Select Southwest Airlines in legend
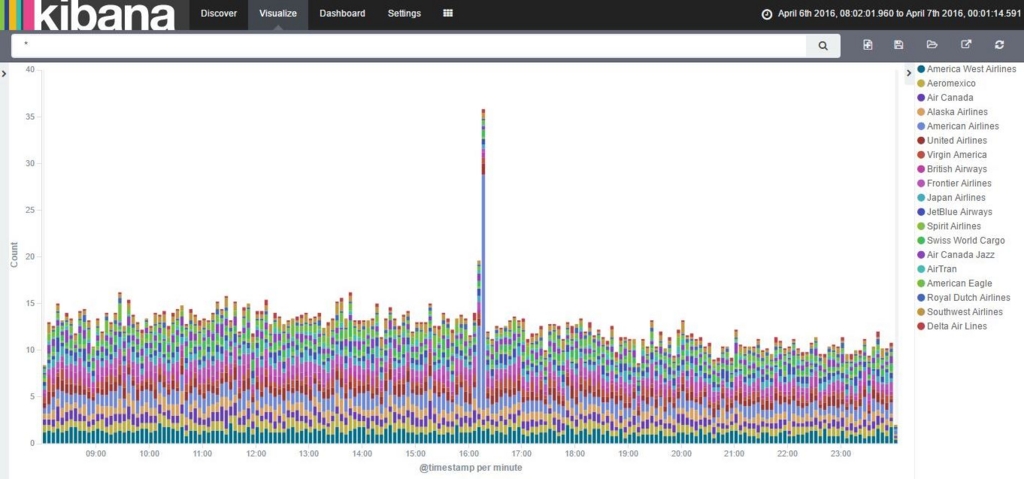This screenshot has height=479, width=1024. (963, 312)
